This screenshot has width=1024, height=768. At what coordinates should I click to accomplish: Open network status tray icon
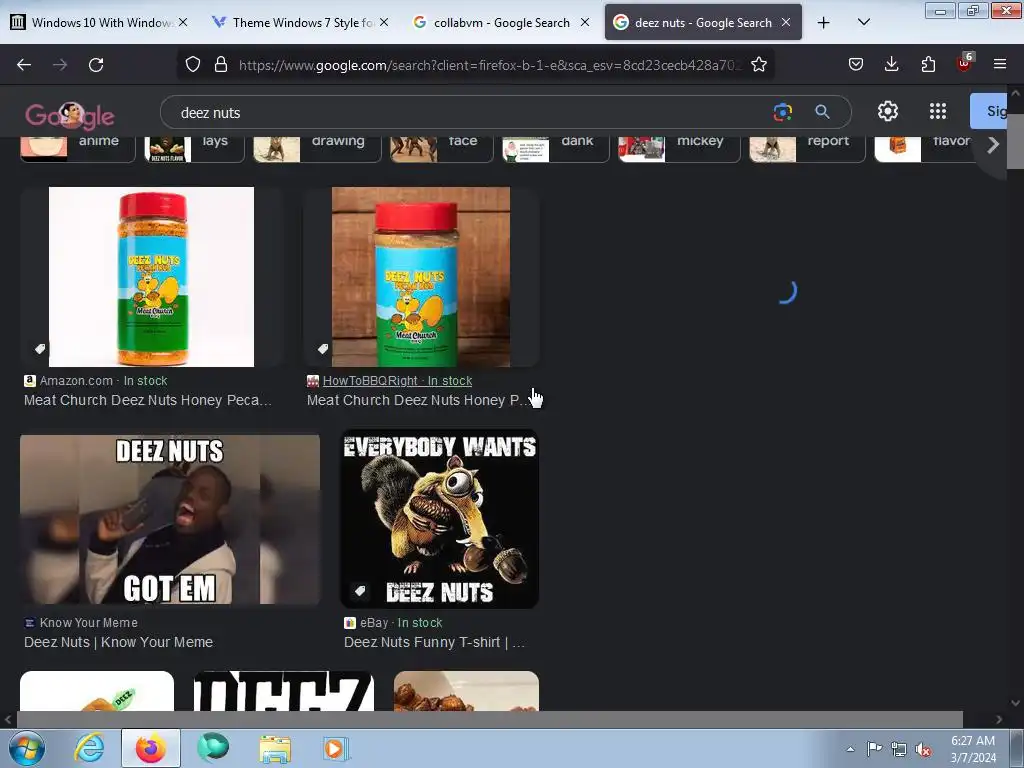tap(899, 750)
